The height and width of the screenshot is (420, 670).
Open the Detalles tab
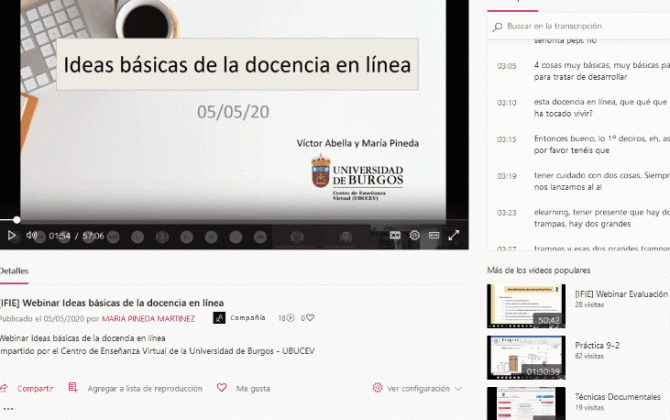14,271
